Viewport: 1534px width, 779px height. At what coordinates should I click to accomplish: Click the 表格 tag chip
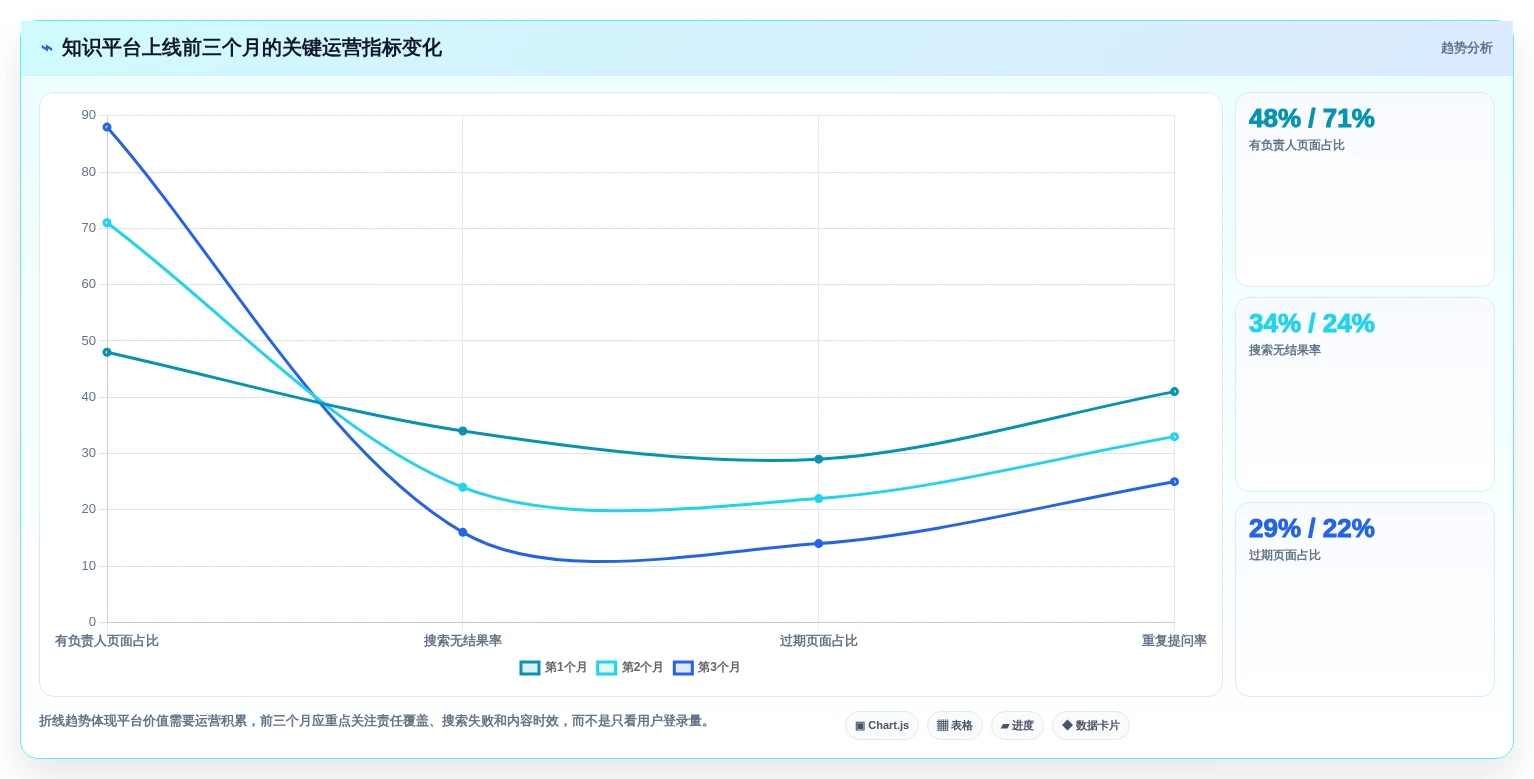click(955, 725)
